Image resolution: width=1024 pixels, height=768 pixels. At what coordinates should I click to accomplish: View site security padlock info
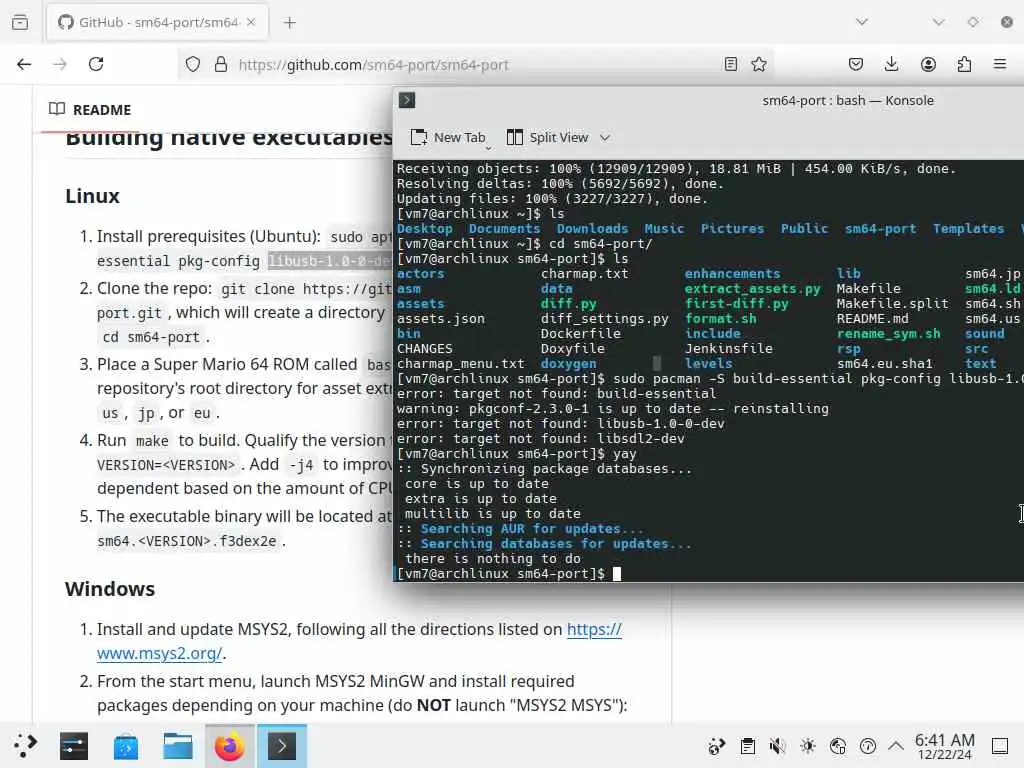click(x=221, y=64)
